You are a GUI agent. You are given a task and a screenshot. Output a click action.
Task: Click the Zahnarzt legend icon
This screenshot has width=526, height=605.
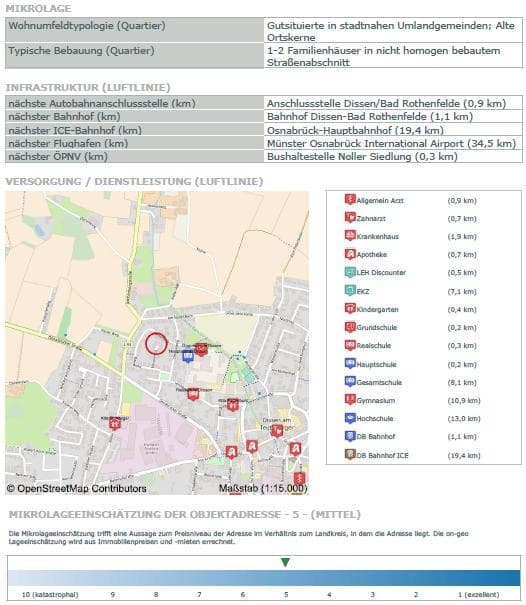point(350,218)
